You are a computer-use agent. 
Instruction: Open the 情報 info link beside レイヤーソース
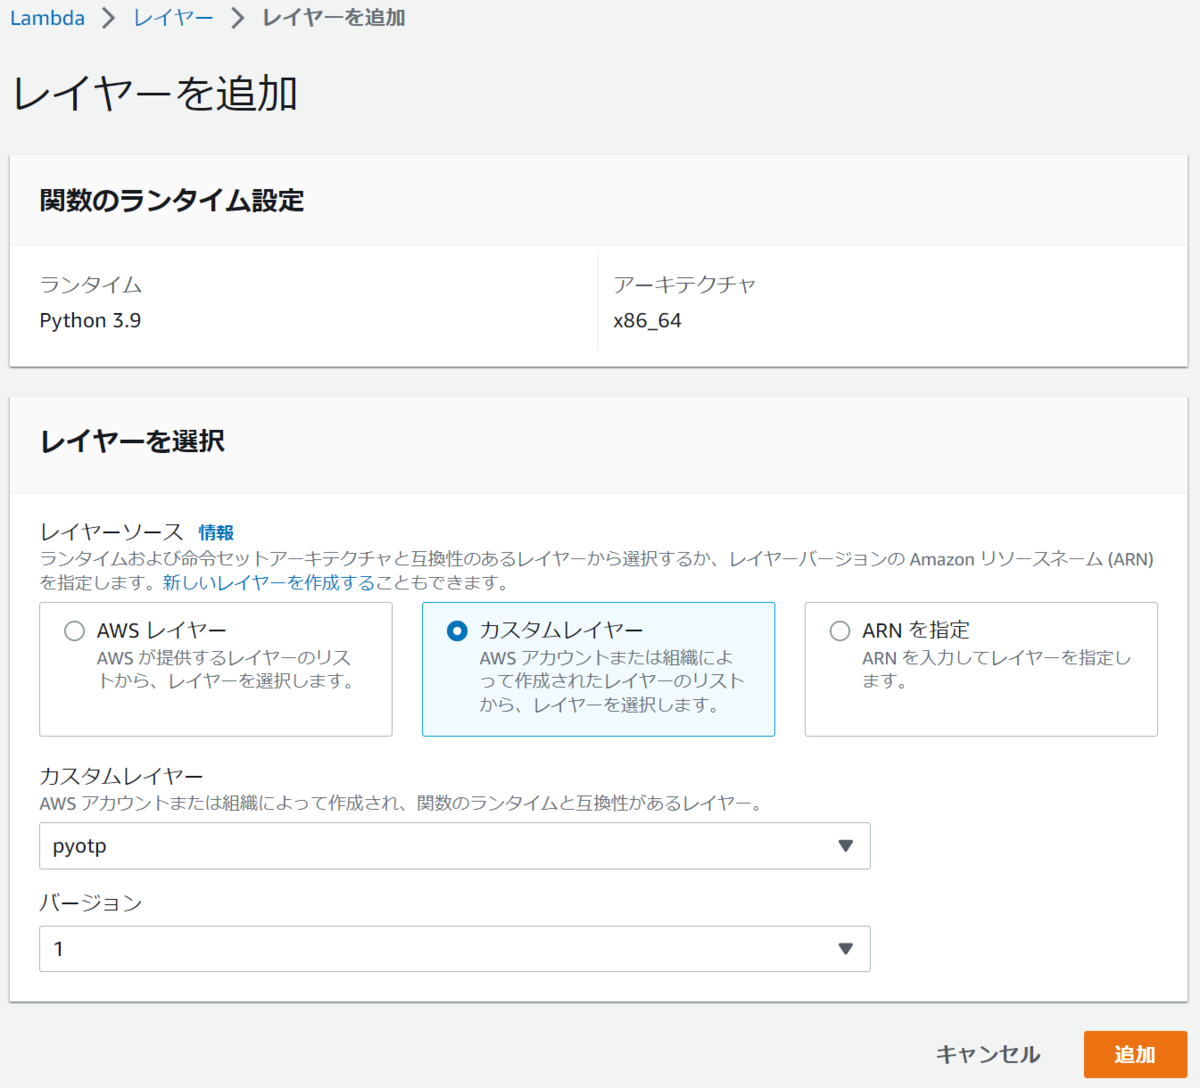tap(216, 532)
